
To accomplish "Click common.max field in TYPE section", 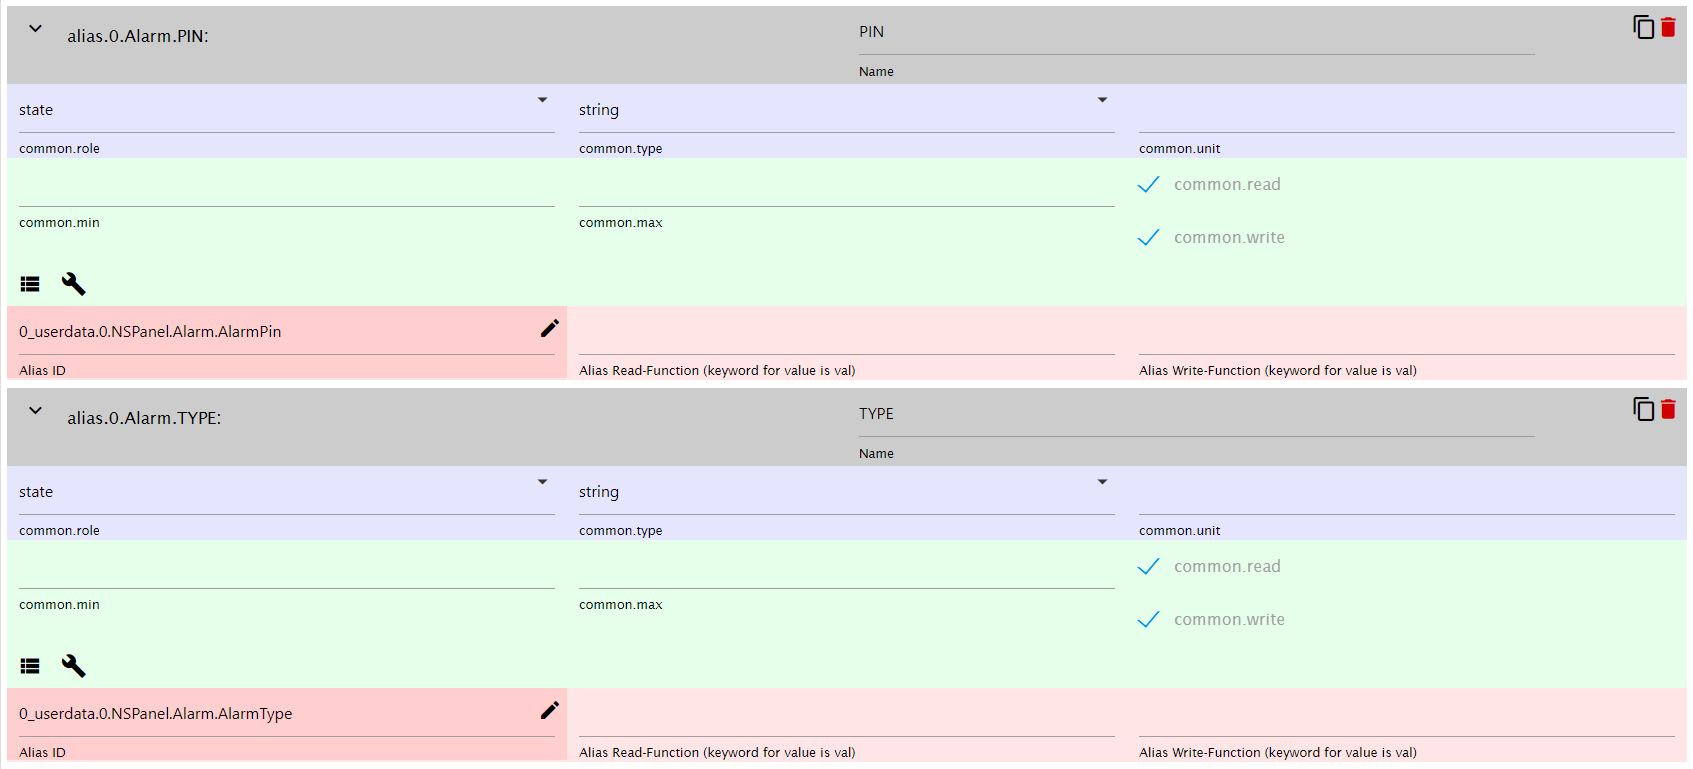I will tap(847, 567).
